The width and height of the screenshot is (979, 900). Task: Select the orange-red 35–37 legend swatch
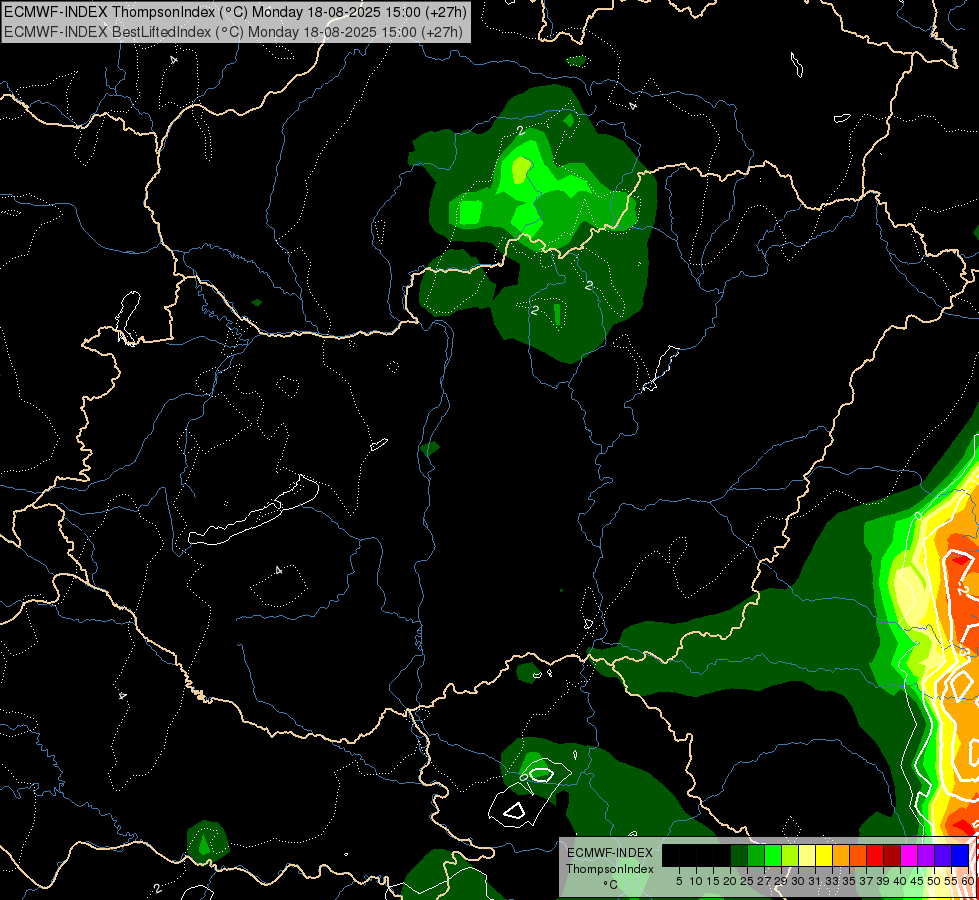(x=858, y=855)
